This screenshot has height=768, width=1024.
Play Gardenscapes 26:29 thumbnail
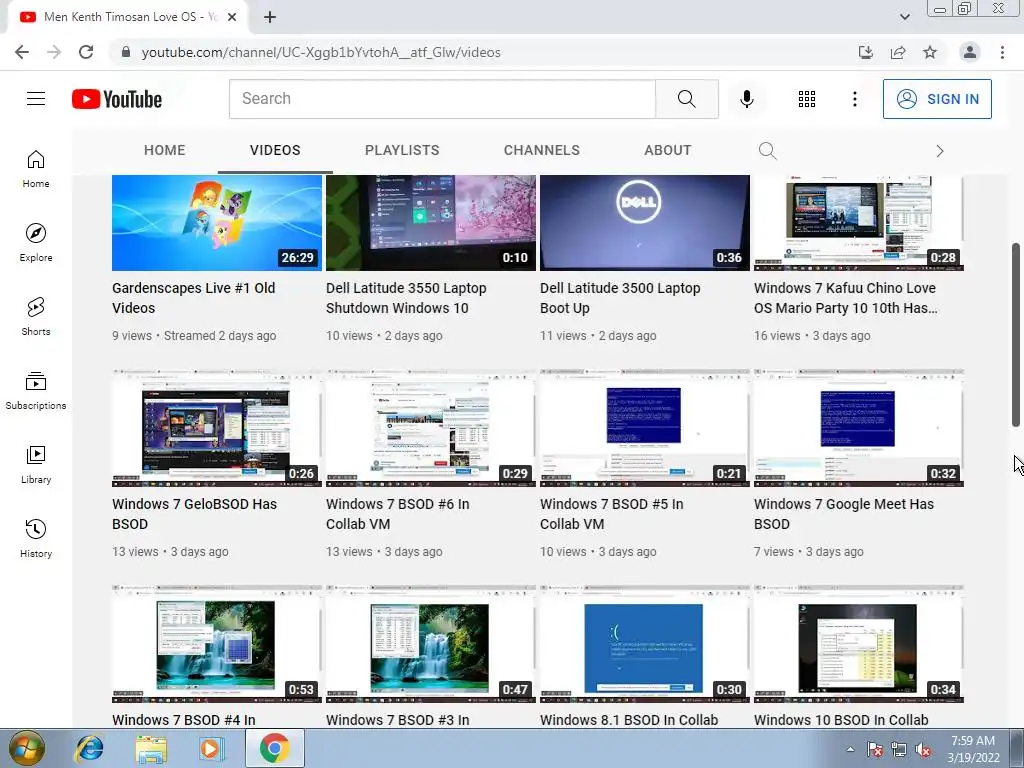[217, 223]
